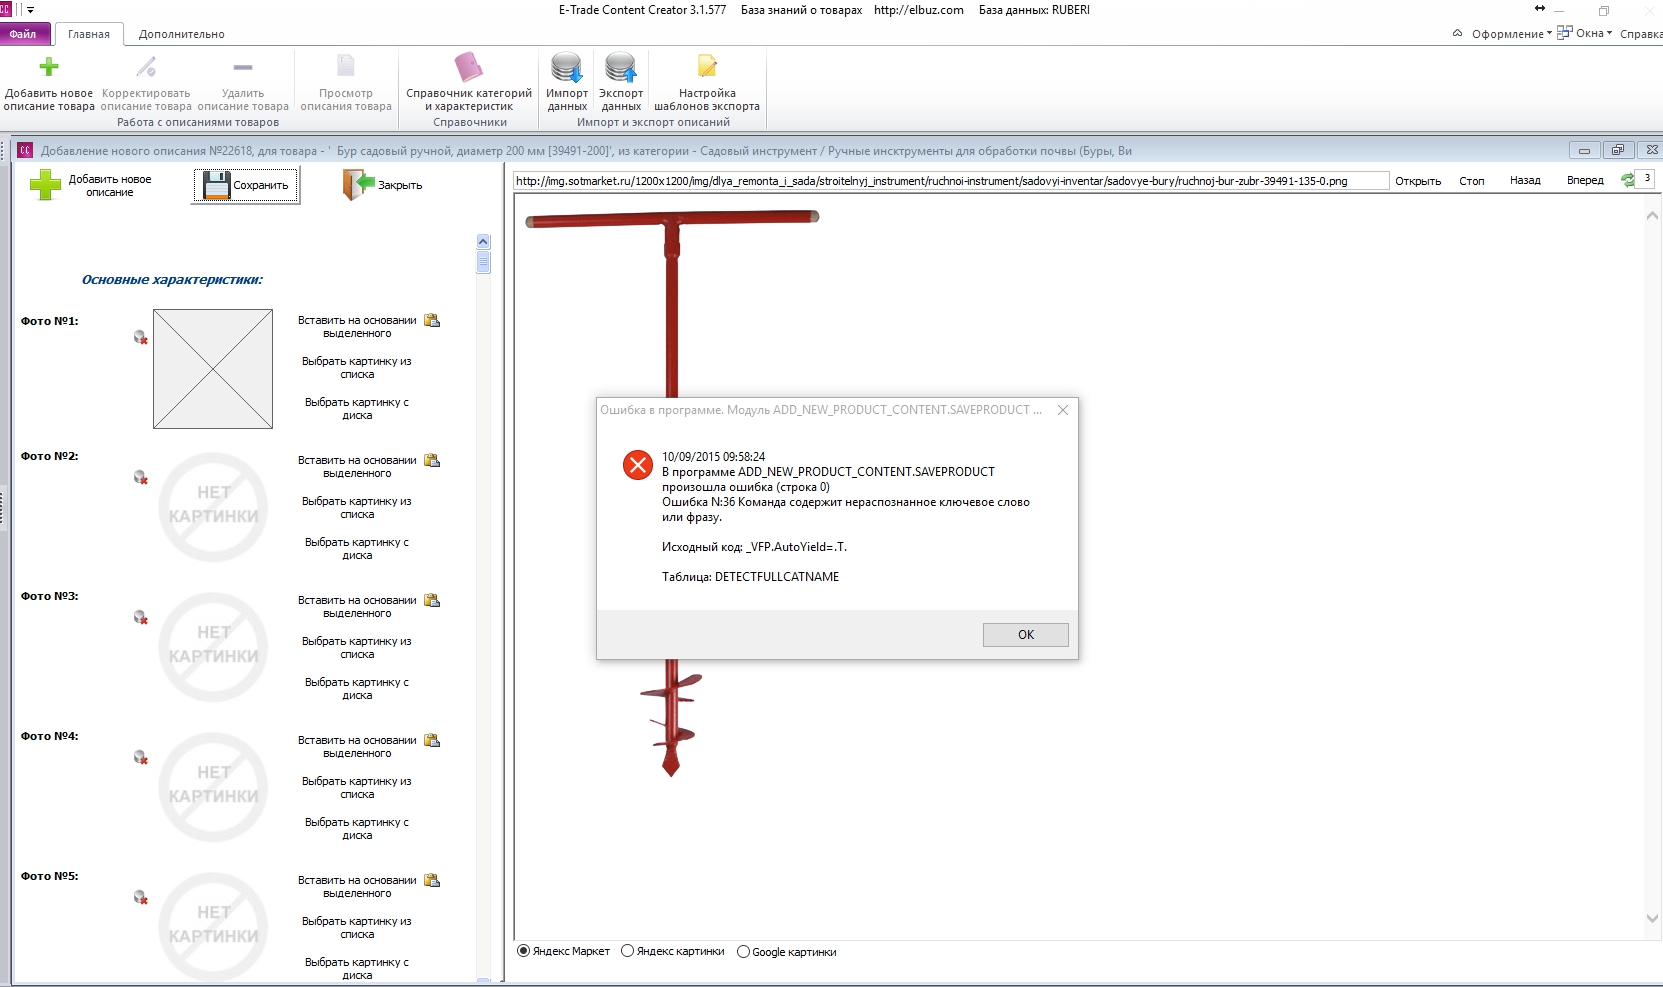
Task: Clear picture icon for Фото №5
Action: coord(141,898)
